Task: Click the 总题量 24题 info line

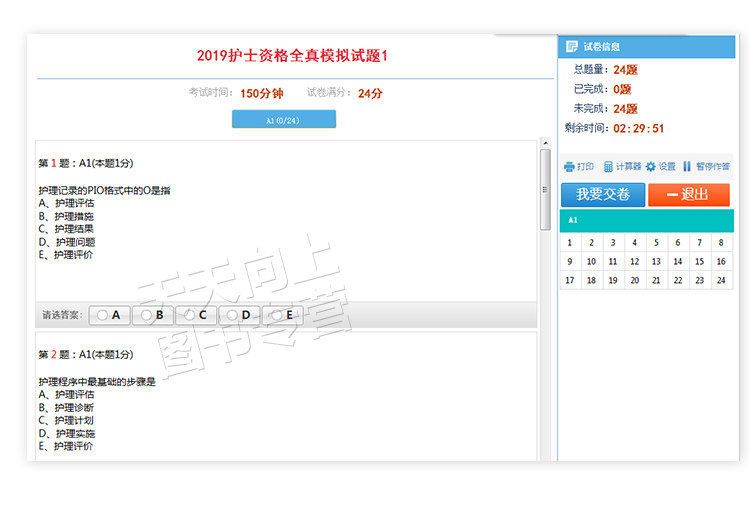Action: [606, 70]
